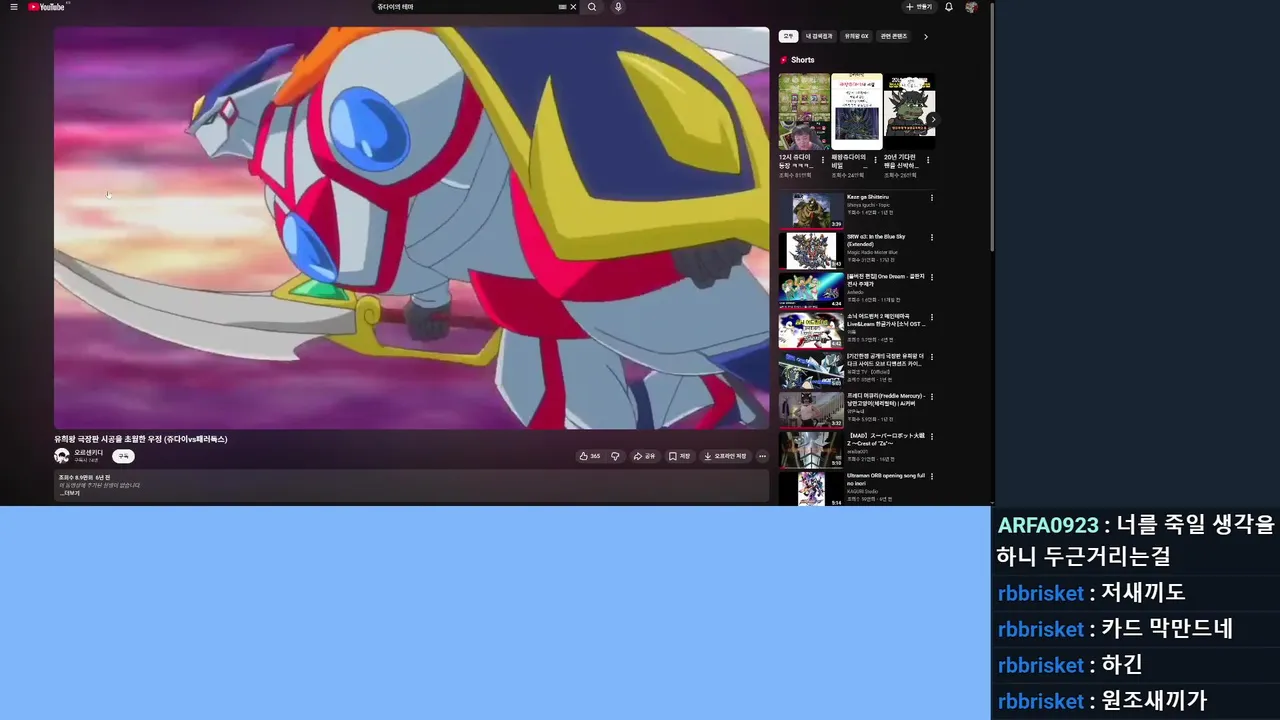Screen dimensions: 1280x720
Task: Expand the description with '...더보기'
Action: [x=69, y=493]
